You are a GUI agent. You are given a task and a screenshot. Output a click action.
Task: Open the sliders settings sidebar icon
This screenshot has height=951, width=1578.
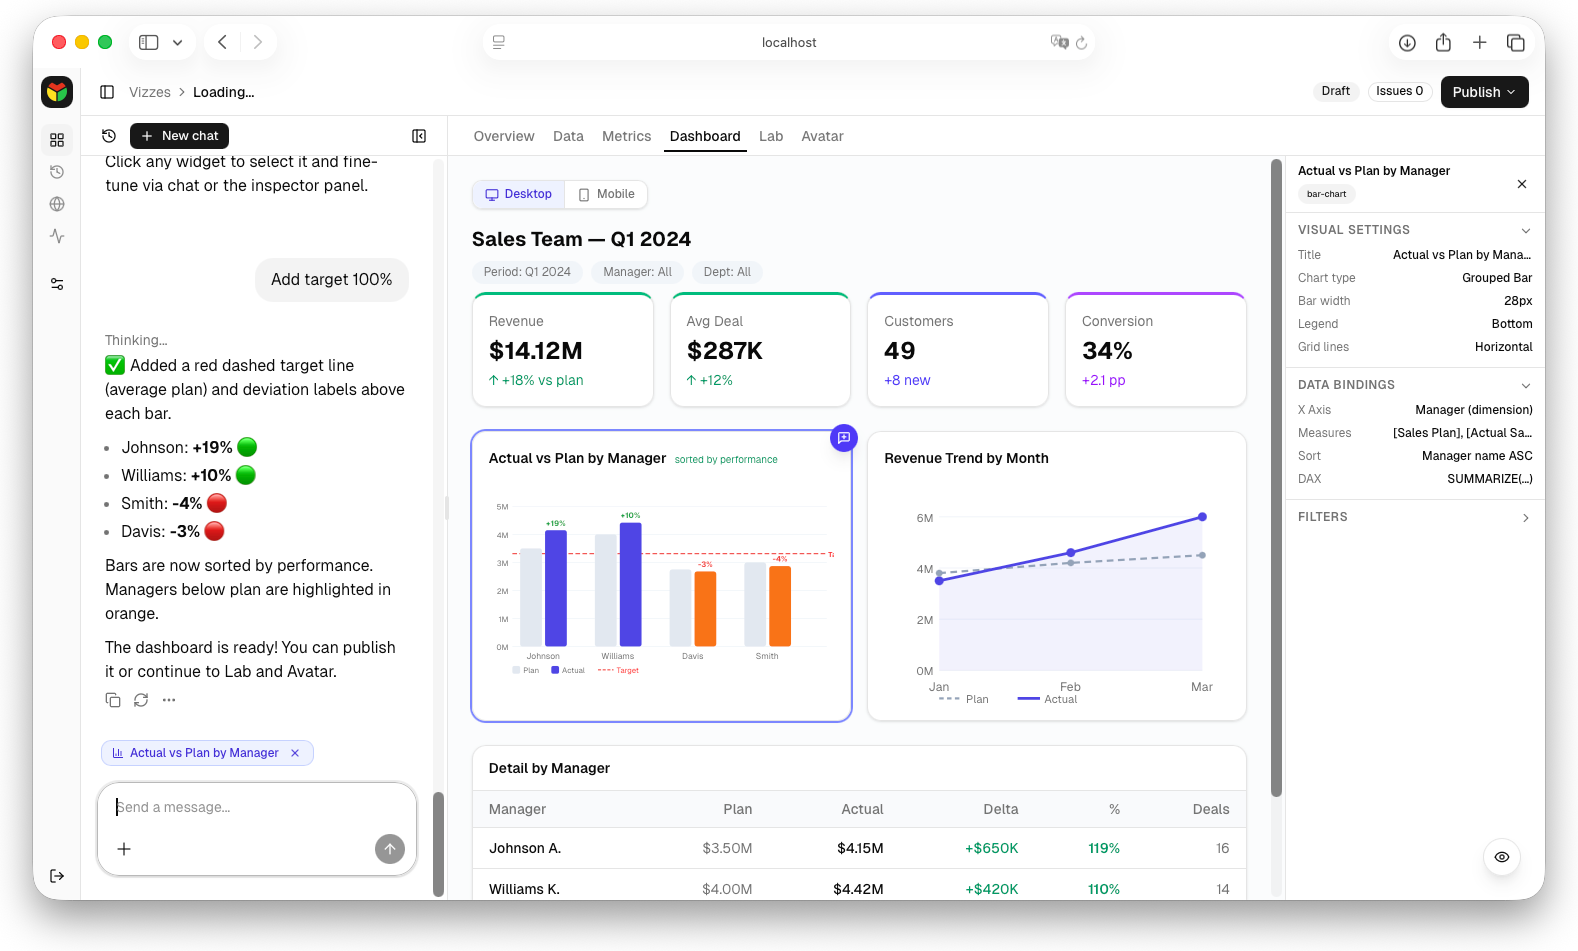57,285
